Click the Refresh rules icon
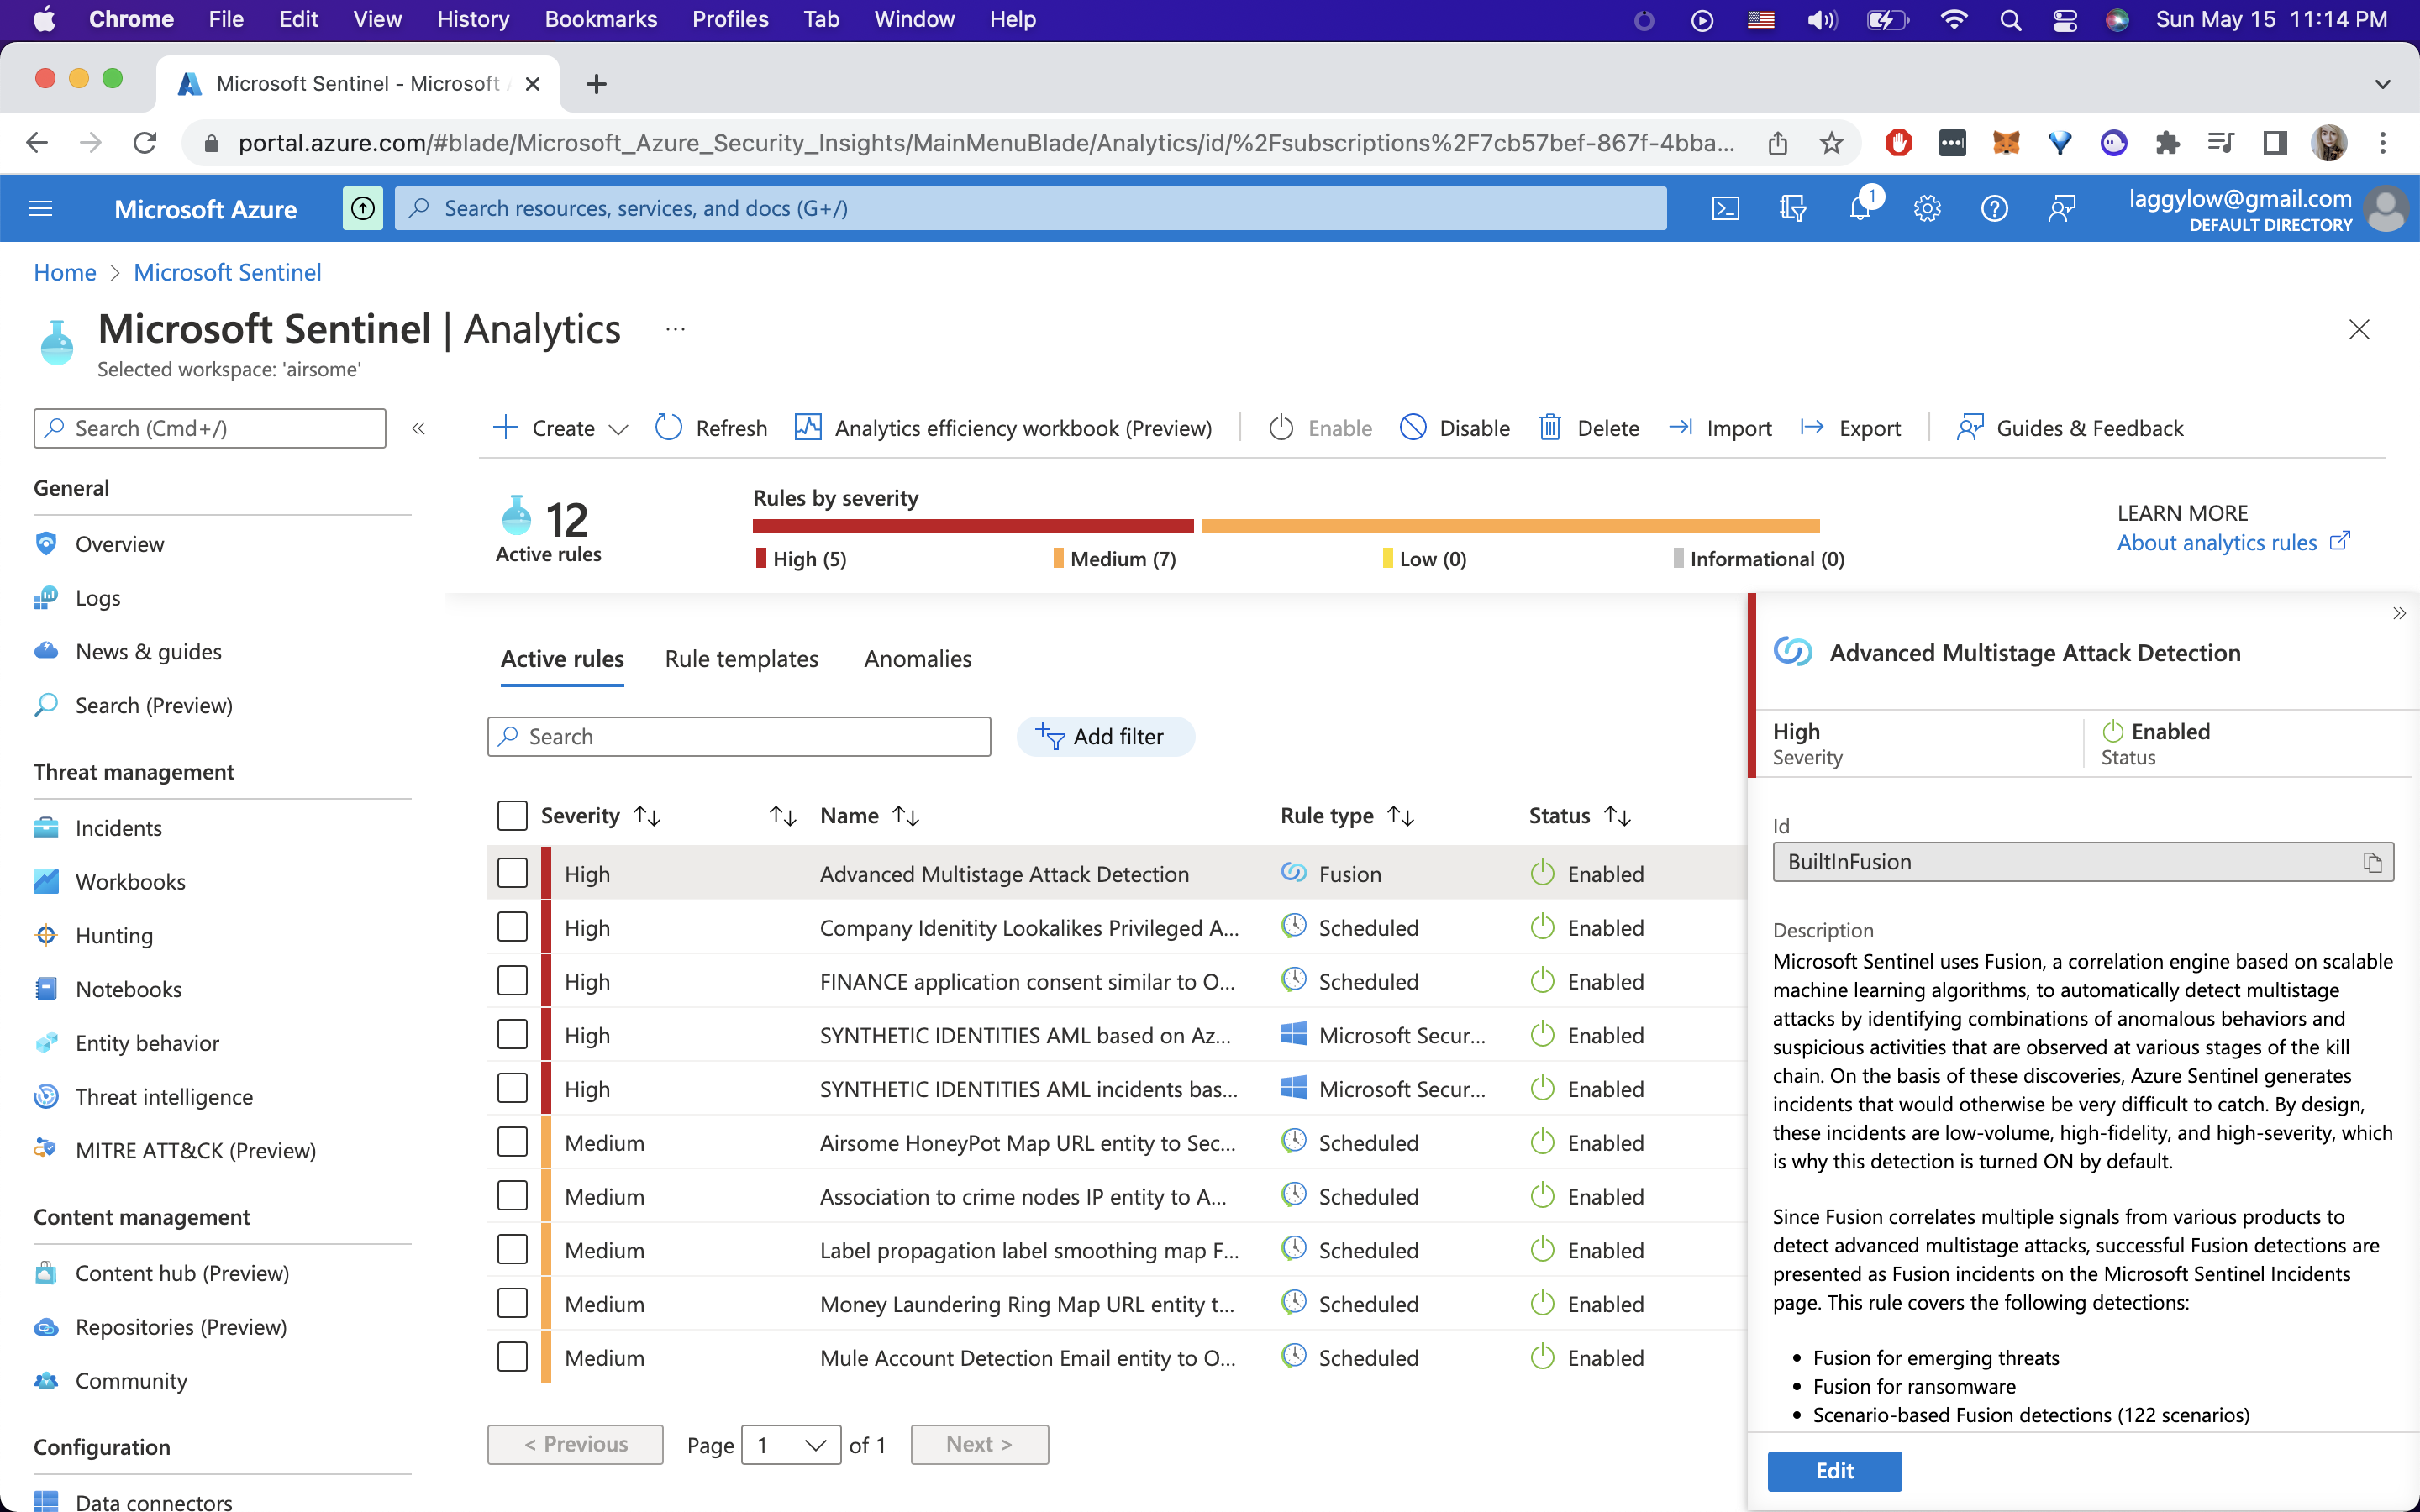 pyautogui.click(x=668, y=428)
